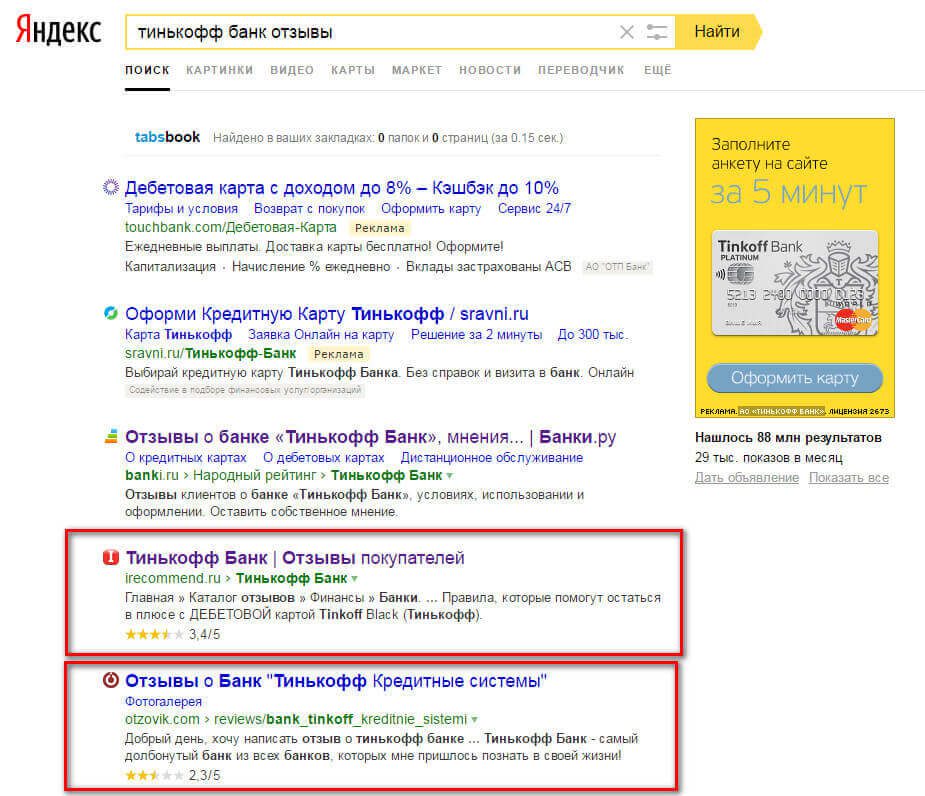The width and height of the screenshot is (925, 796).
Task: Click the irecommend.ru domain link
Action: pyautogui.click(x=173, y=578)
